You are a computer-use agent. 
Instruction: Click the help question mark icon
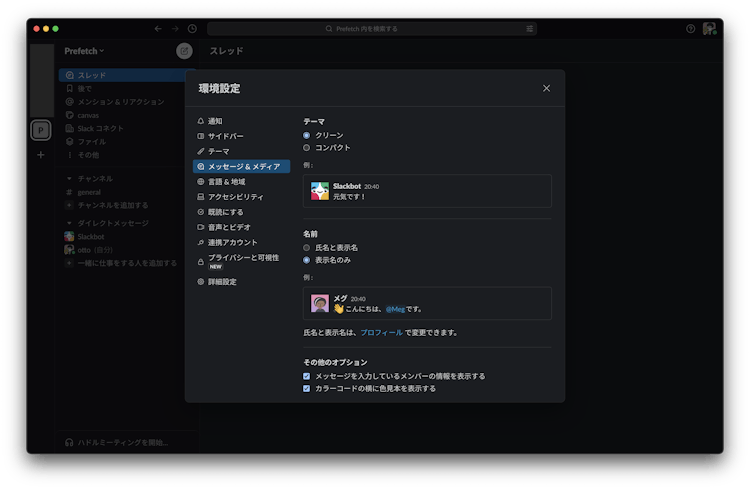690,29
